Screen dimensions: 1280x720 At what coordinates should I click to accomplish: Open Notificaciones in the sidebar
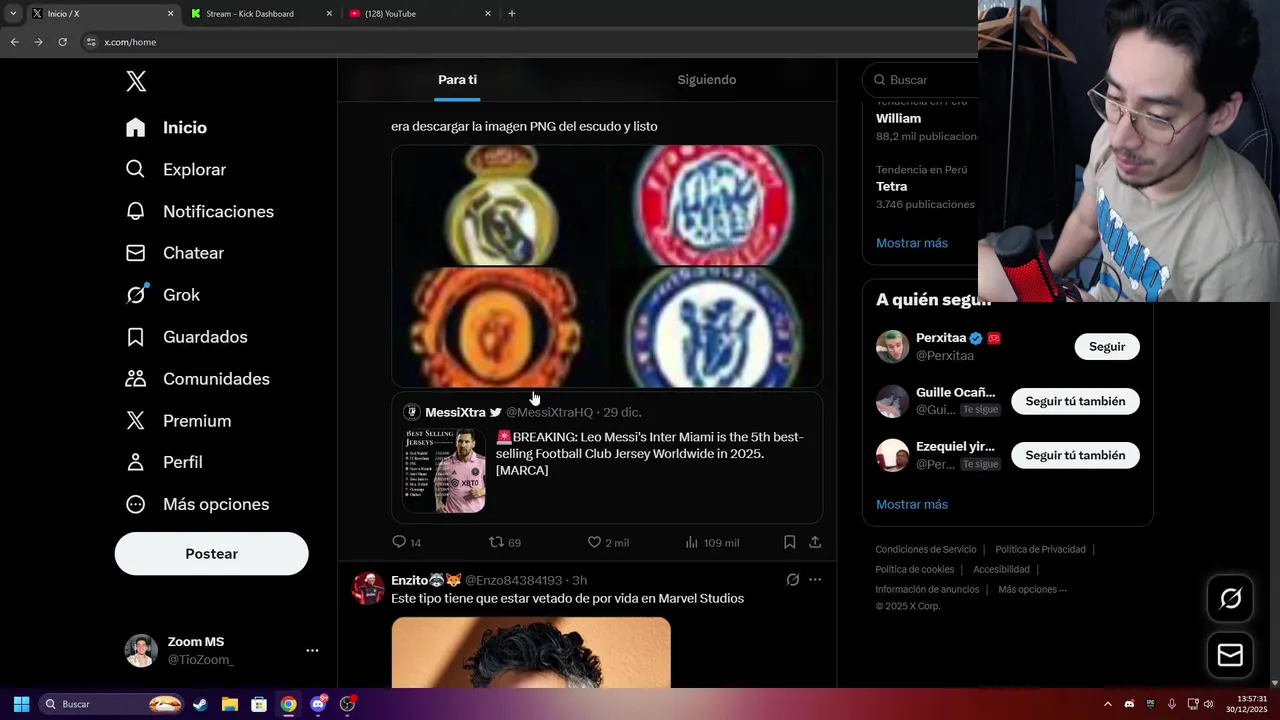click(200, 212)
